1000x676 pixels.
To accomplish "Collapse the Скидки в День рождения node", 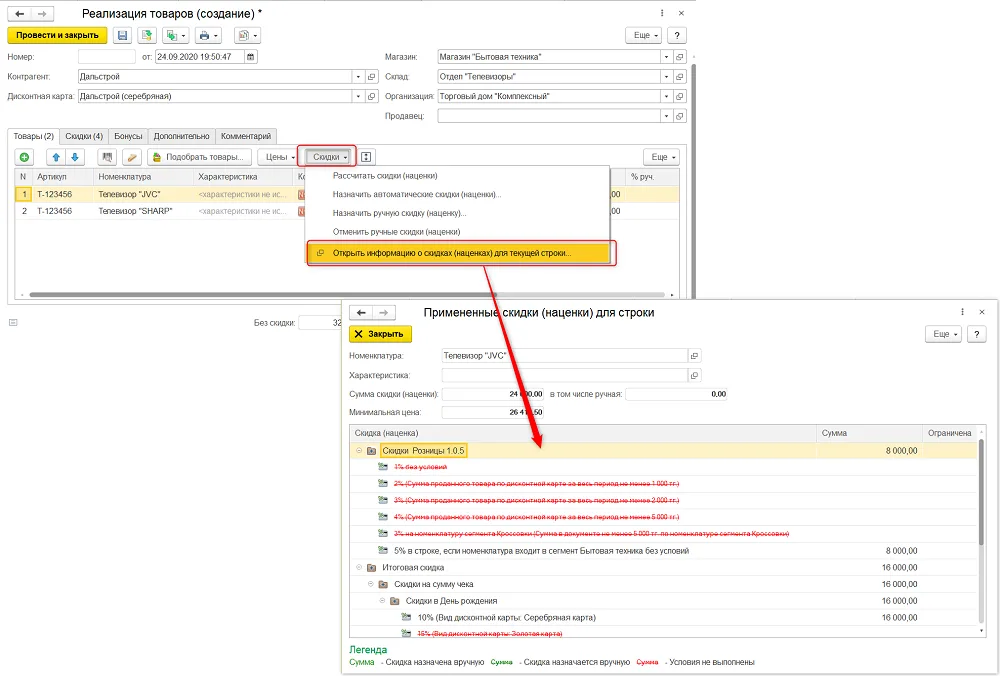I will click(383, 601).
